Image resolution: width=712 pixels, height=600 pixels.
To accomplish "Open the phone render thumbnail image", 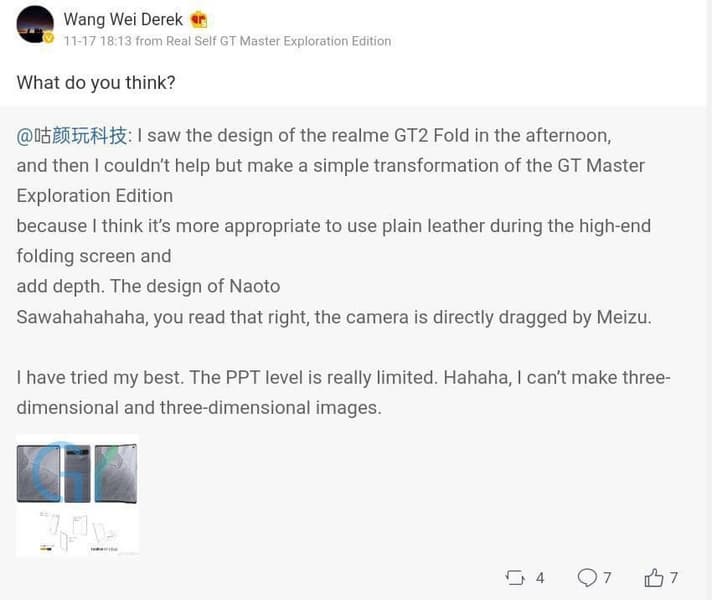I will click(77, 472).
